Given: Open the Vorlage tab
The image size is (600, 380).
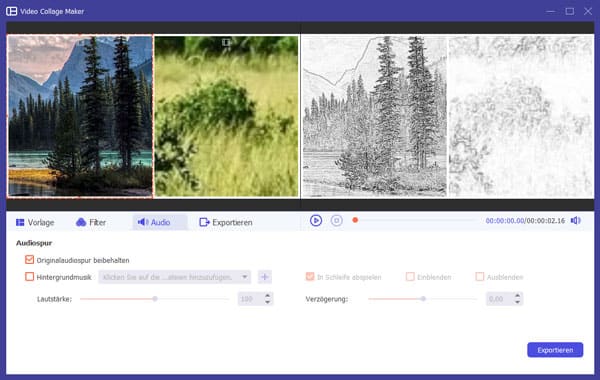Looking at the screenshot, I should click(x=35, y=222).
